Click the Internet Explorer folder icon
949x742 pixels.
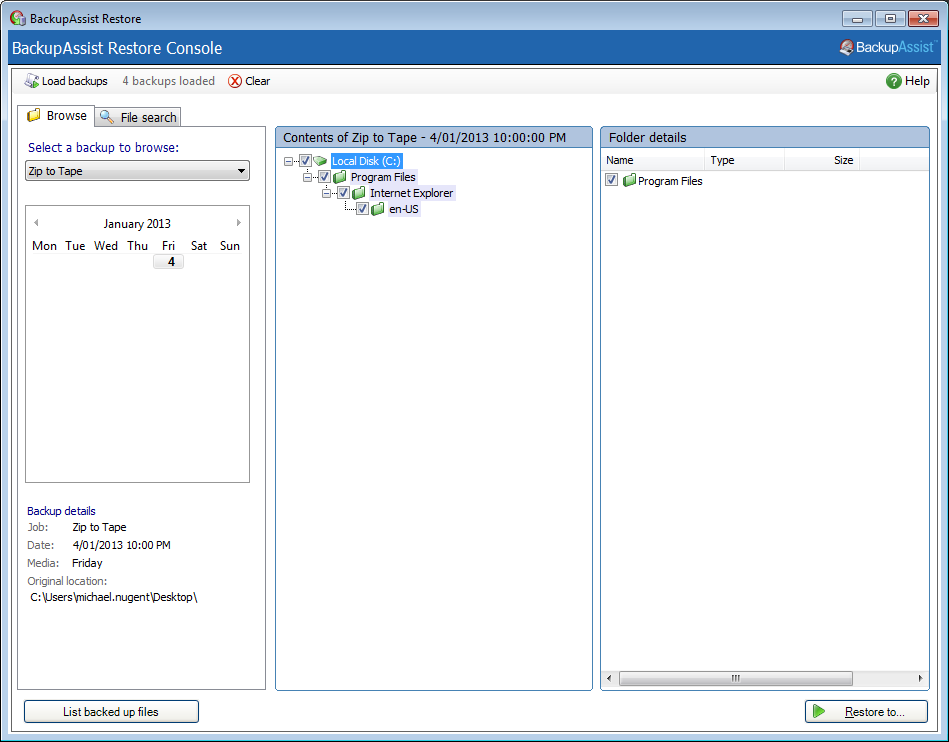[359, 193]
